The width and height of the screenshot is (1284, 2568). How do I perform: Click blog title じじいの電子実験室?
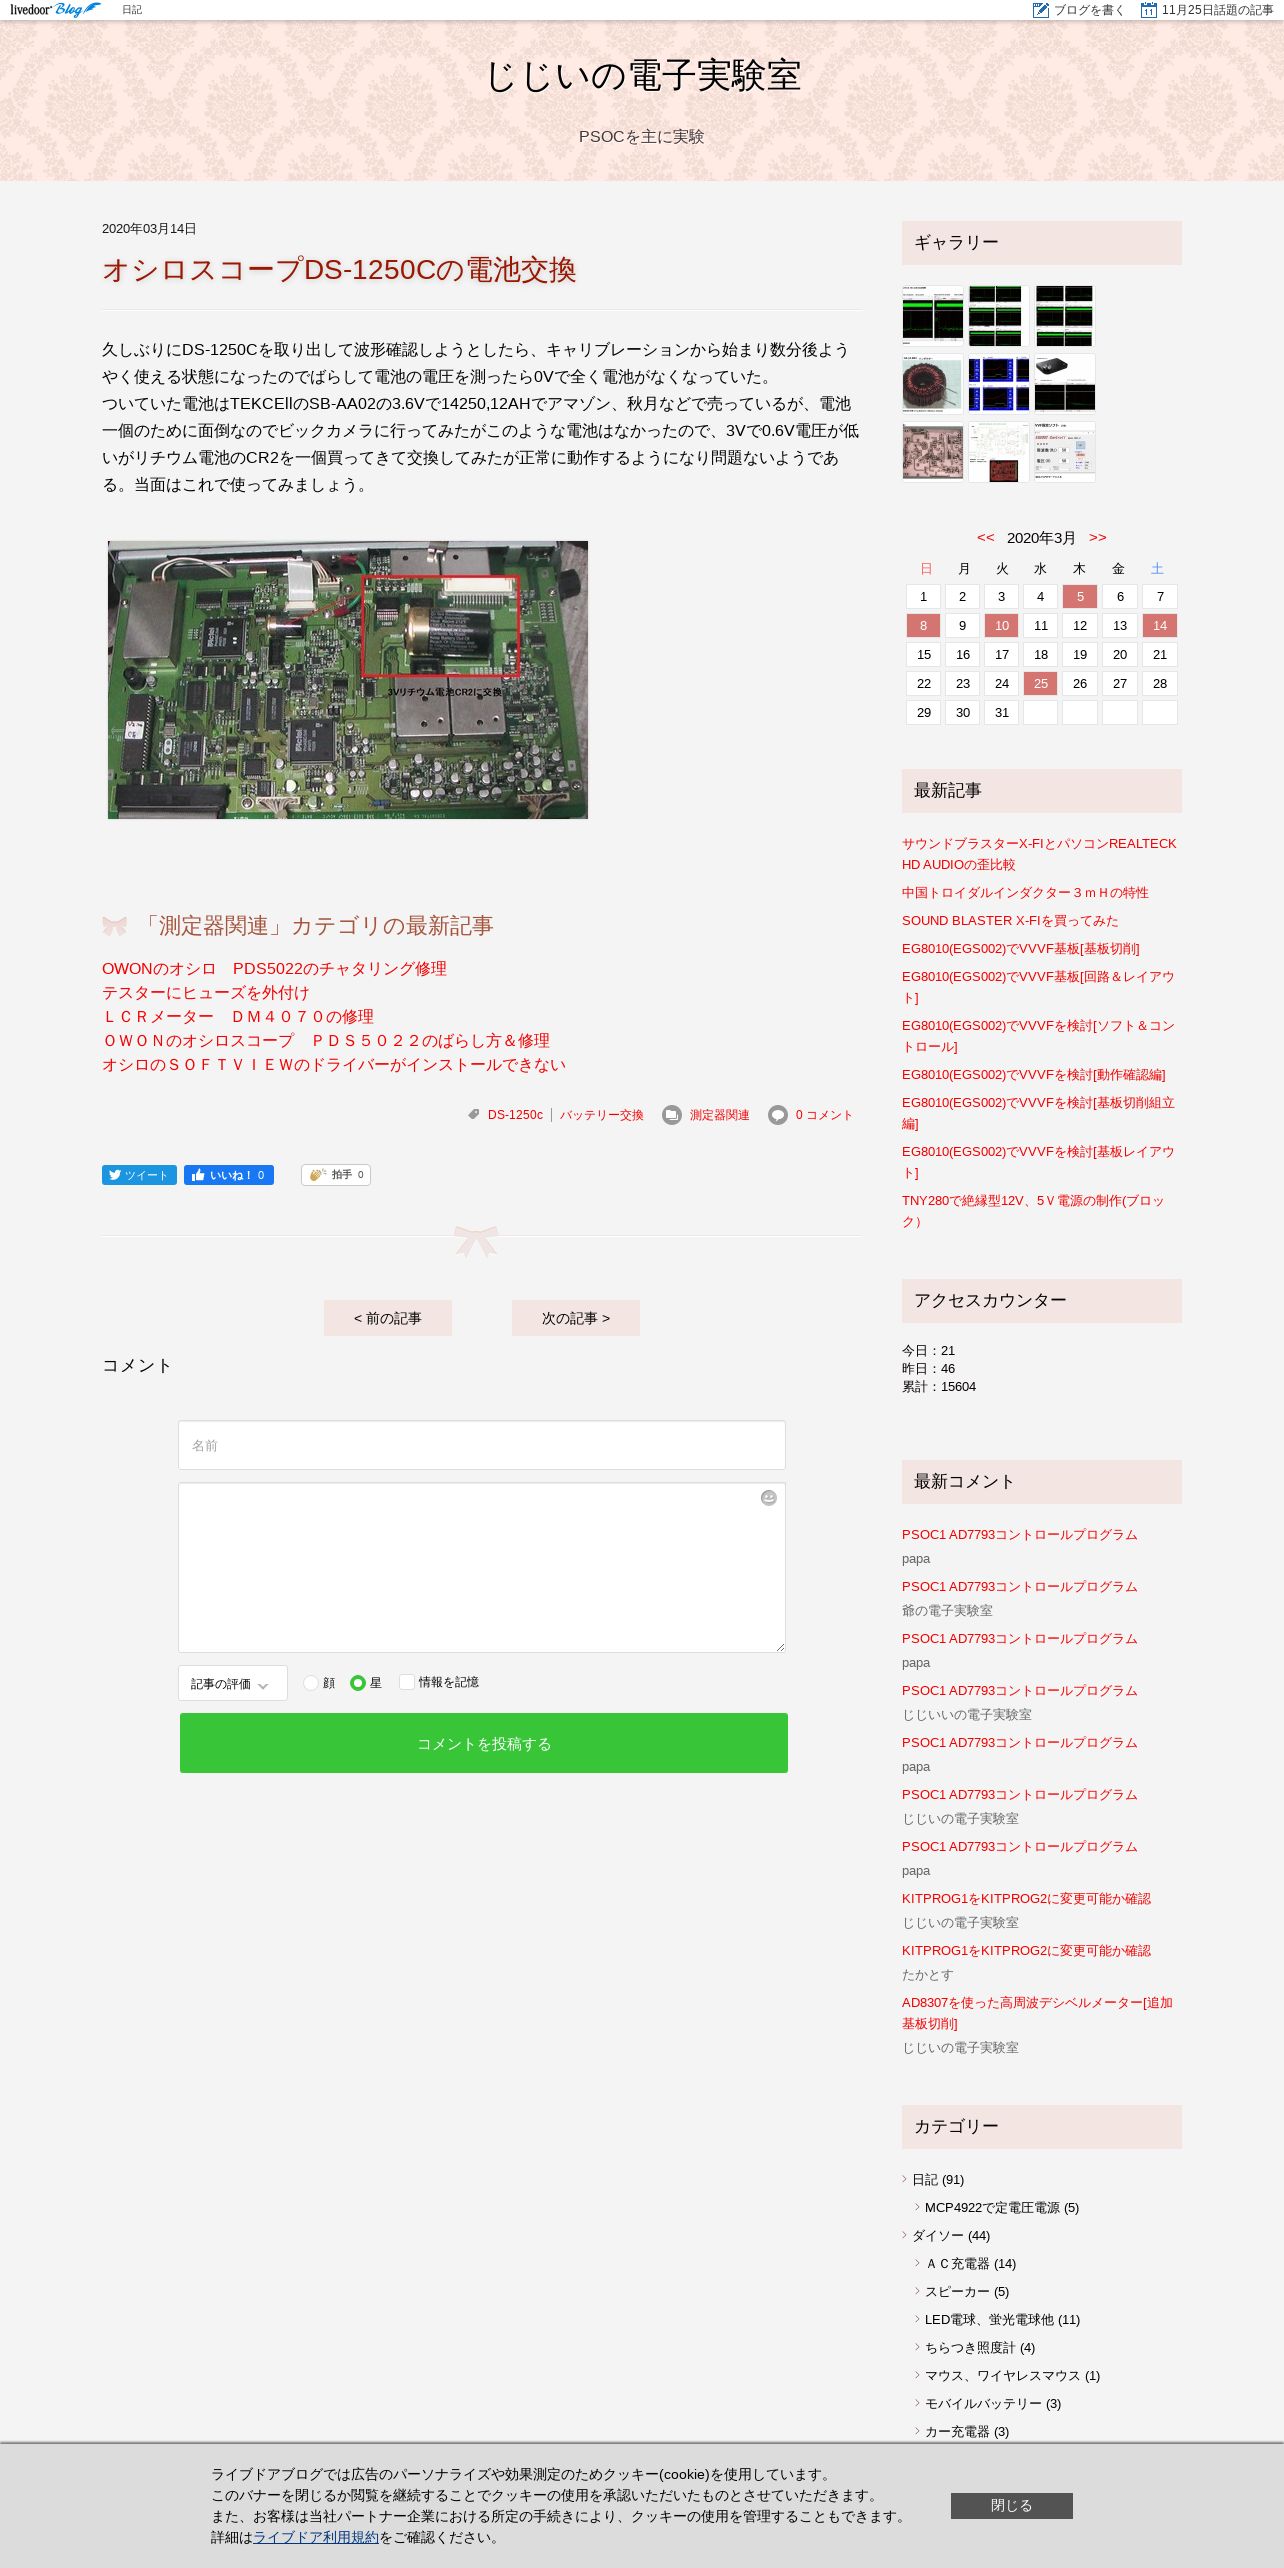click(x=642, y=76)
